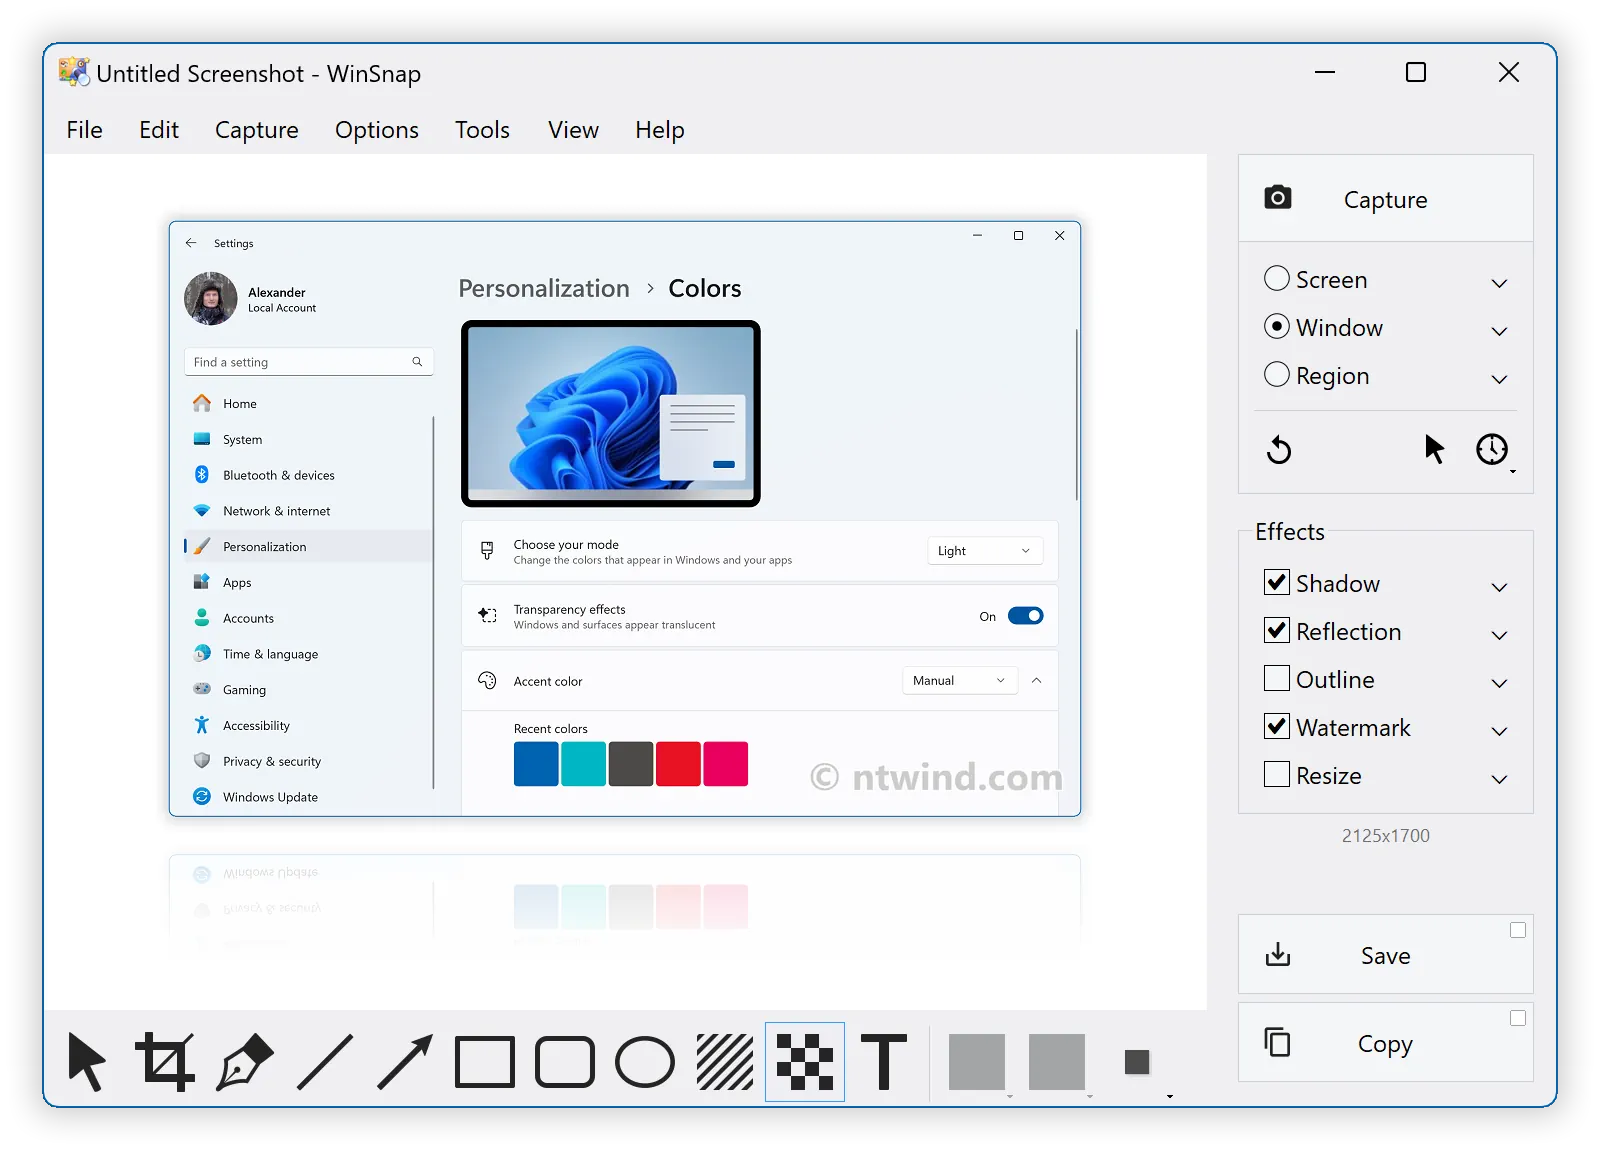Image resolution: width=1600 pixels, height=1150 pixels.
Task: Enable the Outline effect checkbox
Action: click(1277, 678)
